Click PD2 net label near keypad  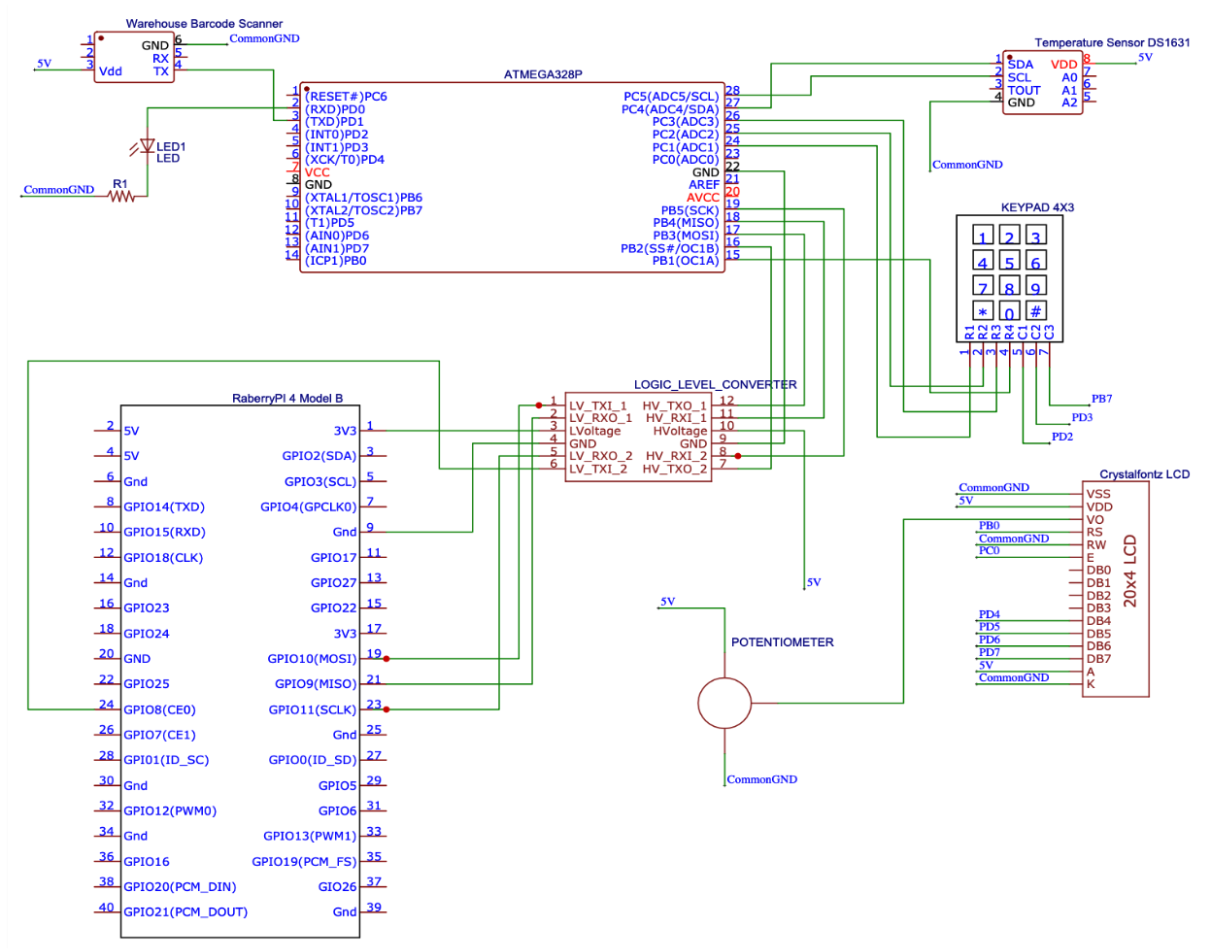point(1062,438)
